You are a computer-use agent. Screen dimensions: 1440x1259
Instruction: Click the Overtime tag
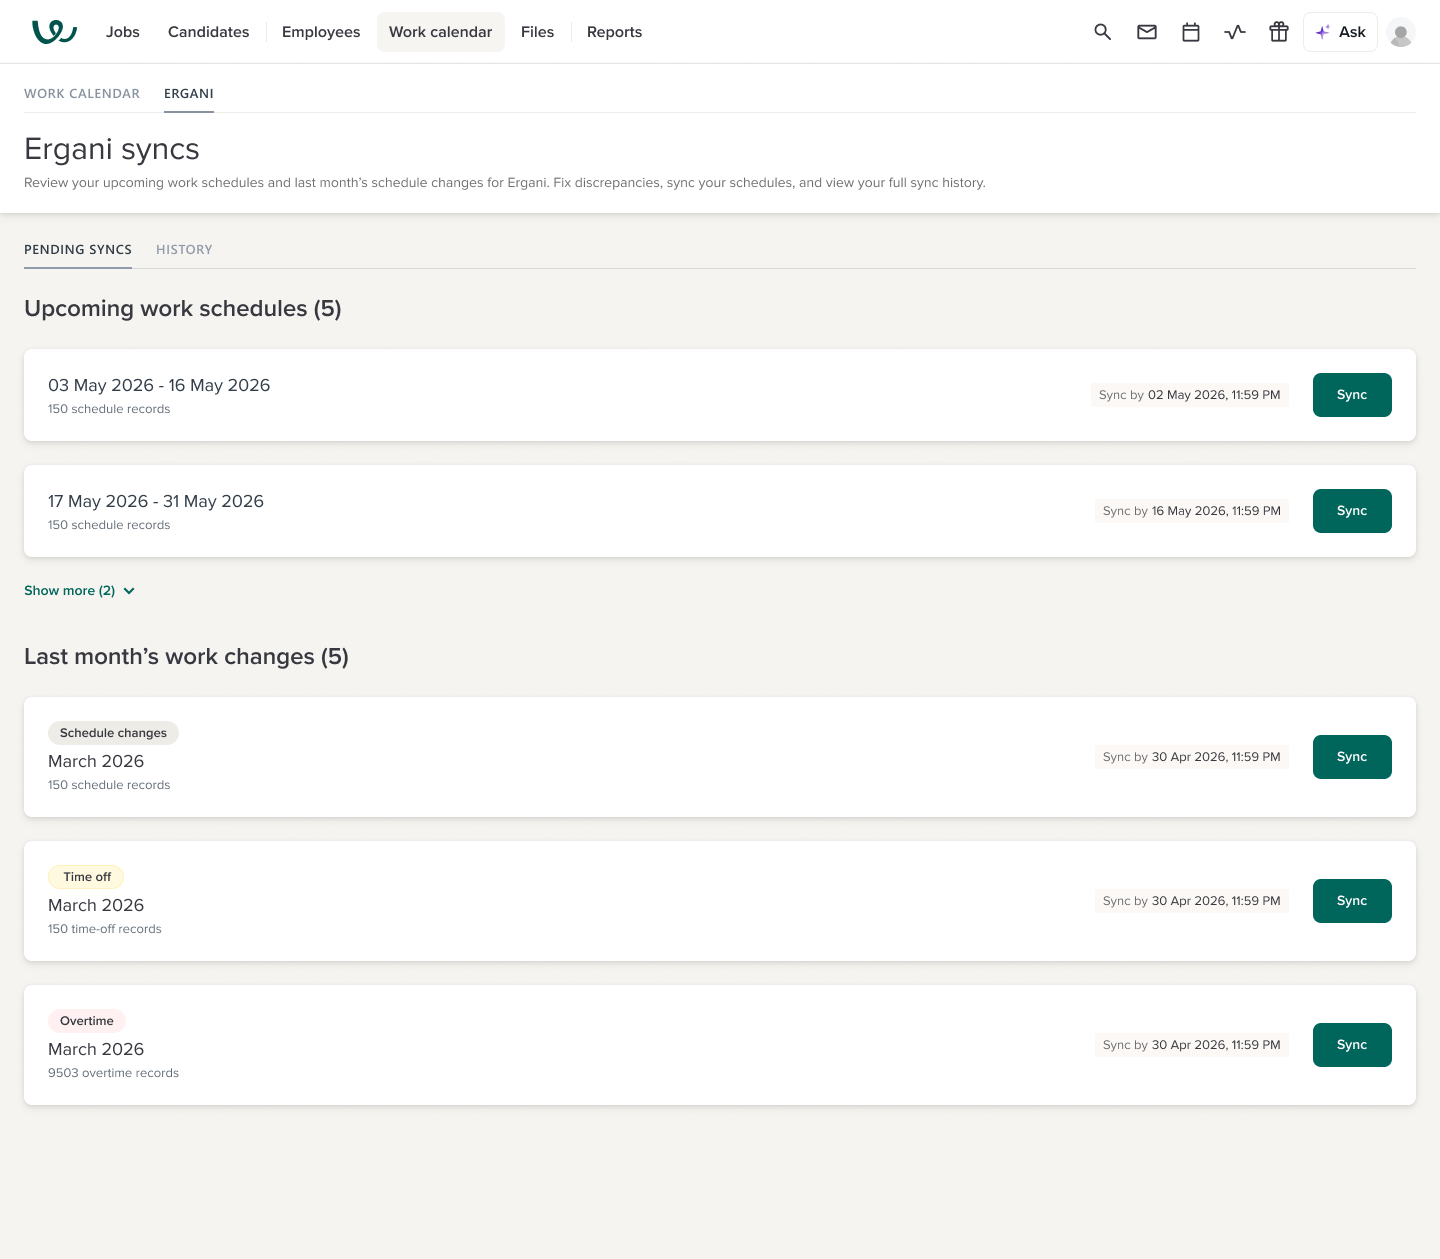coord(87,1021)
